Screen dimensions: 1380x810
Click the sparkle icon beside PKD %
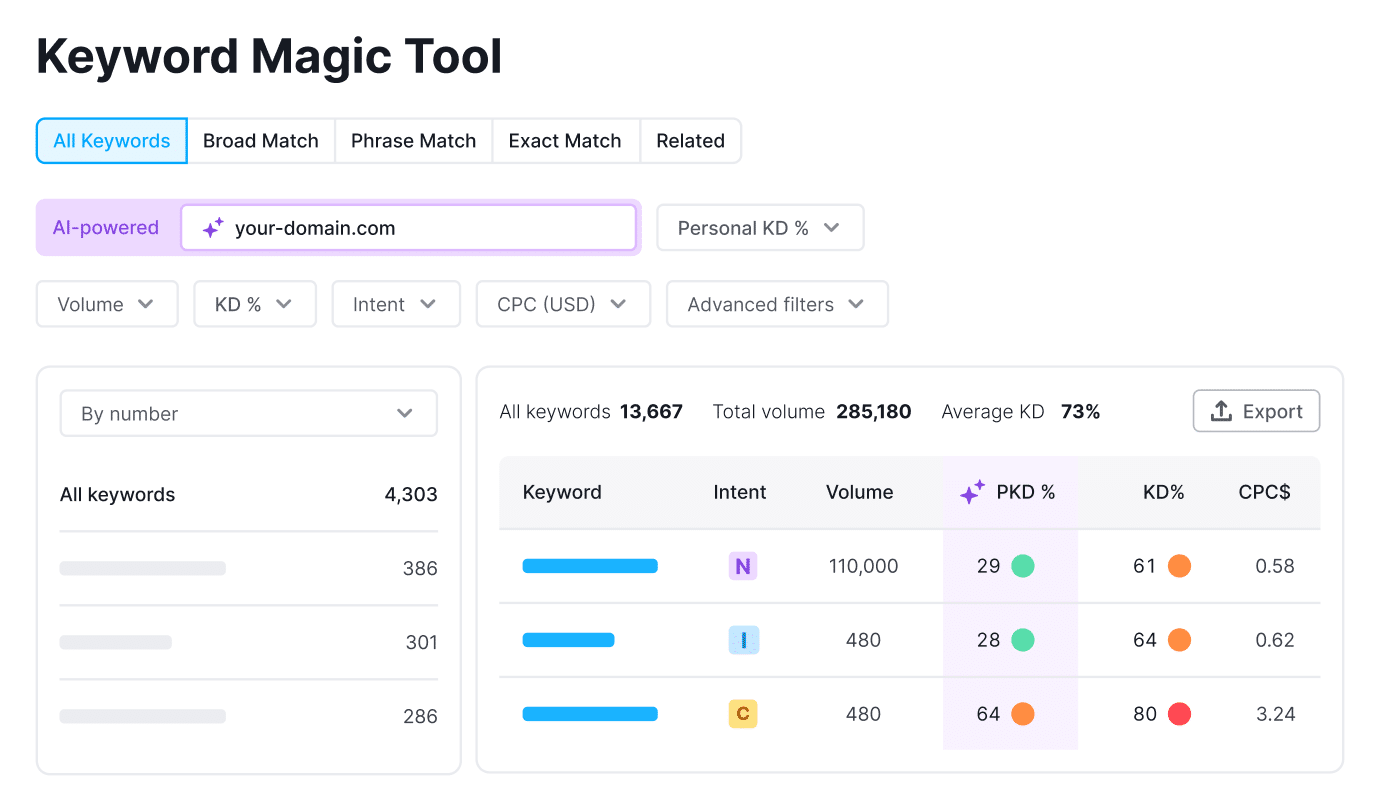972,492
